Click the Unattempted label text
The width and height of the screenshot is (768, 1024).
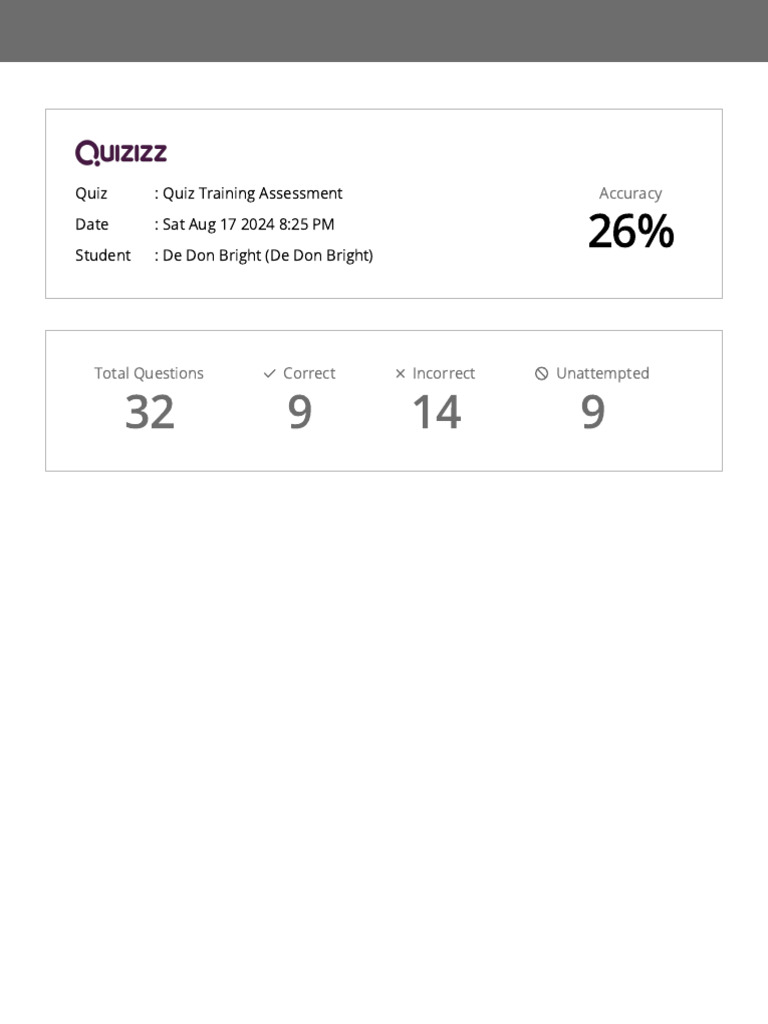[x=602, y=373]
